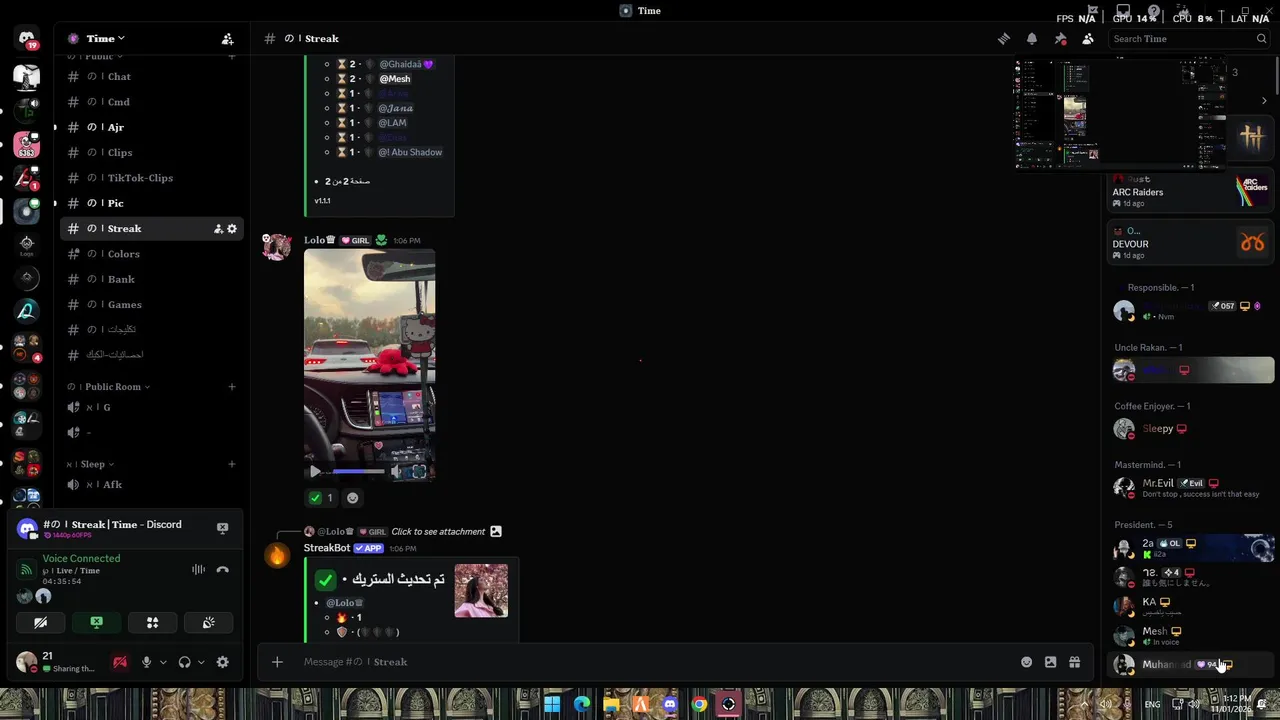The height and width of the screenshot is (720, 1280).
Task: Open the Cmd channel
Action: [152, 102]
